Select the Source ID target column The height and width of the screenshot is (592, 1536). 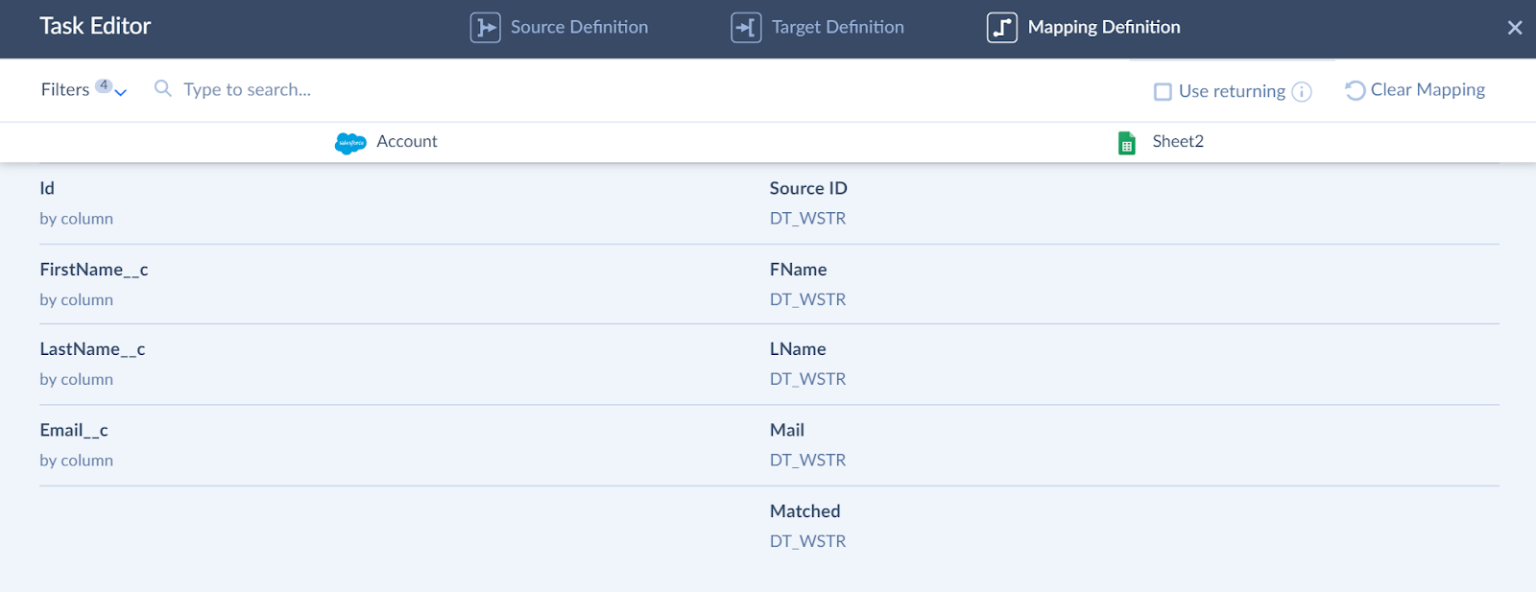pyautogui.click(x=808, y=202)
